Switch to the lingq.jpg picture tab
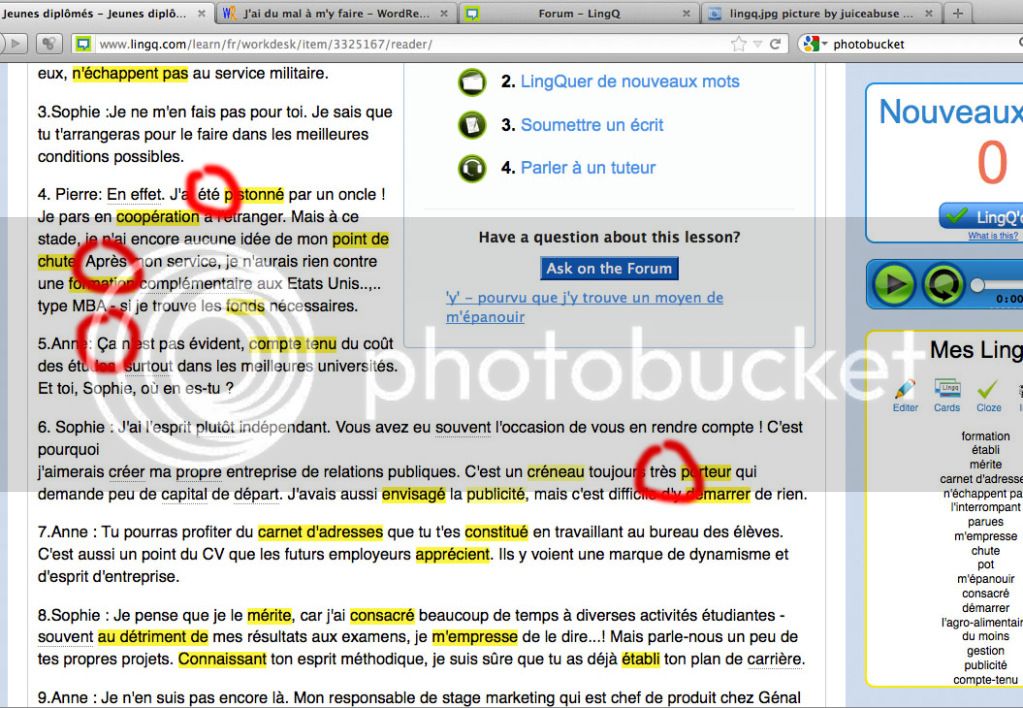Viewport: 1023px width, 708px height. point(821,13)
